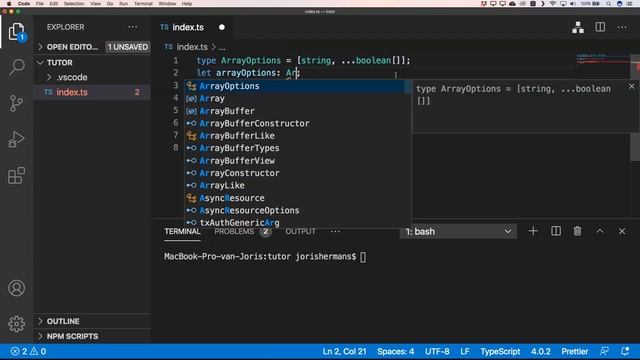Open the Explorer view in activity bar

coord(16,31)
